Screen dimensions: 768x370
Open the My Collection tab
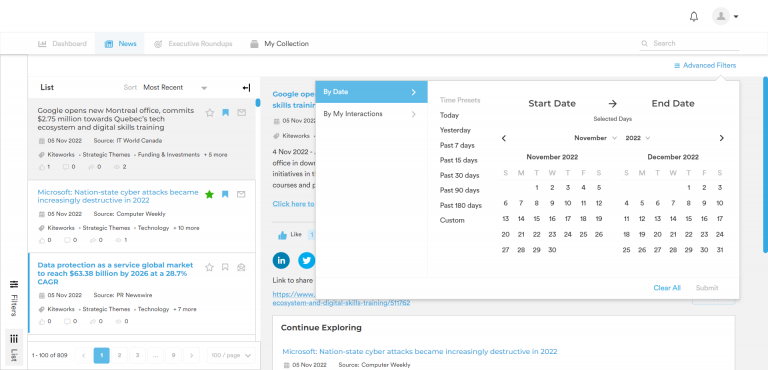(x=280, y=44)
